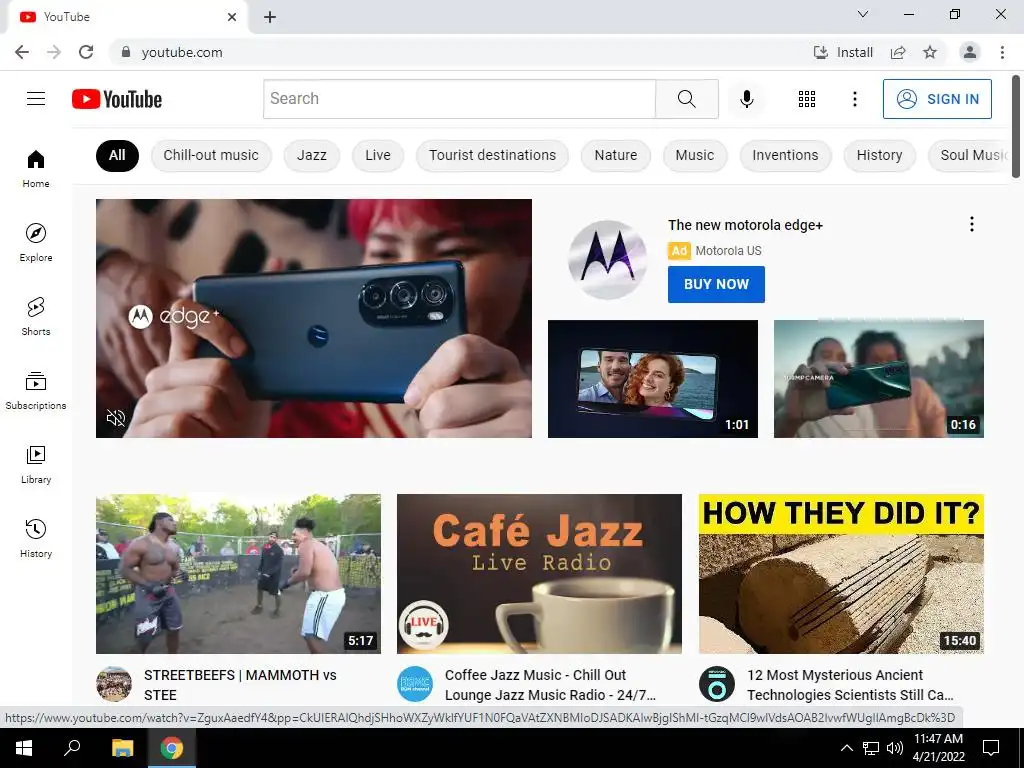Select the Inventions filter chip
Viewport: 1024px width, 768px height.
785,155
